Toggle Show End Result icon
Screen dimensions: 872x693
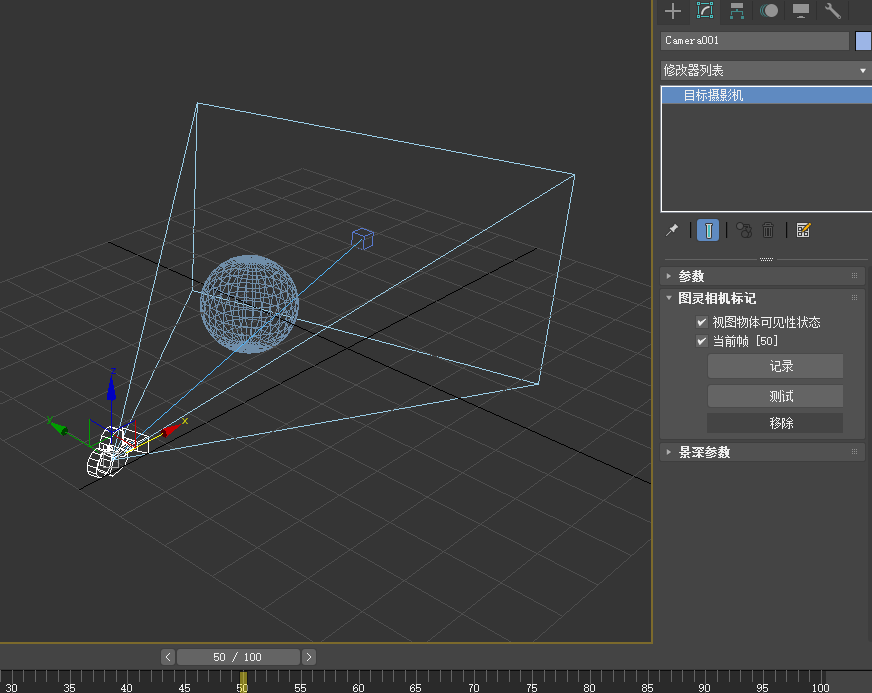[x=708, y=230]
